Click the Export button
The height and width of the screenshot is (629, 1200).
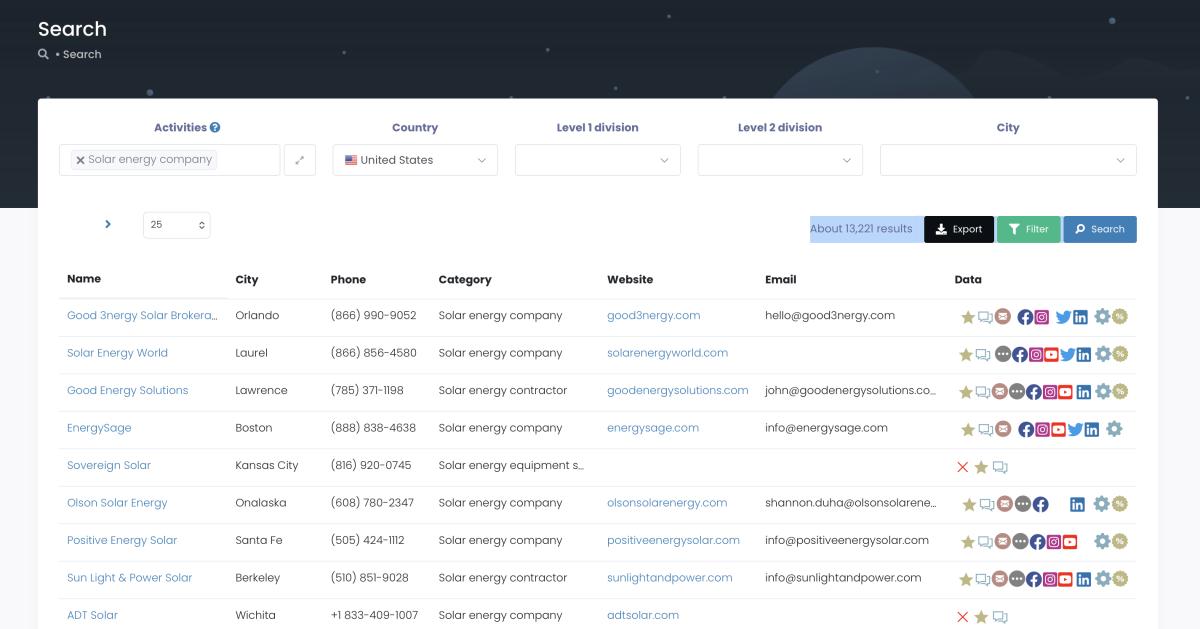tap(958, 229)
